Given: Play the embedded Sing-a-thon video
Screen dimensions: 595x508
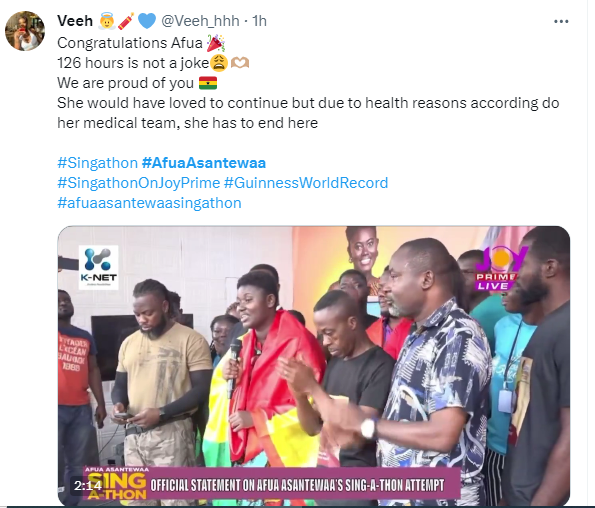Looking at the screenshot, I should (x=314, y=366).
